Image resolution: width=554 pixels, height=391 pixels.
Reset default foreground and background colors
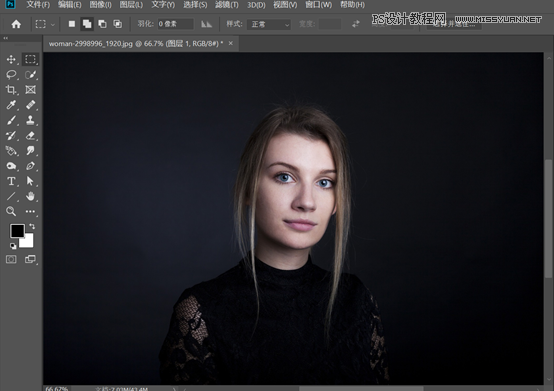pos(13,246)
